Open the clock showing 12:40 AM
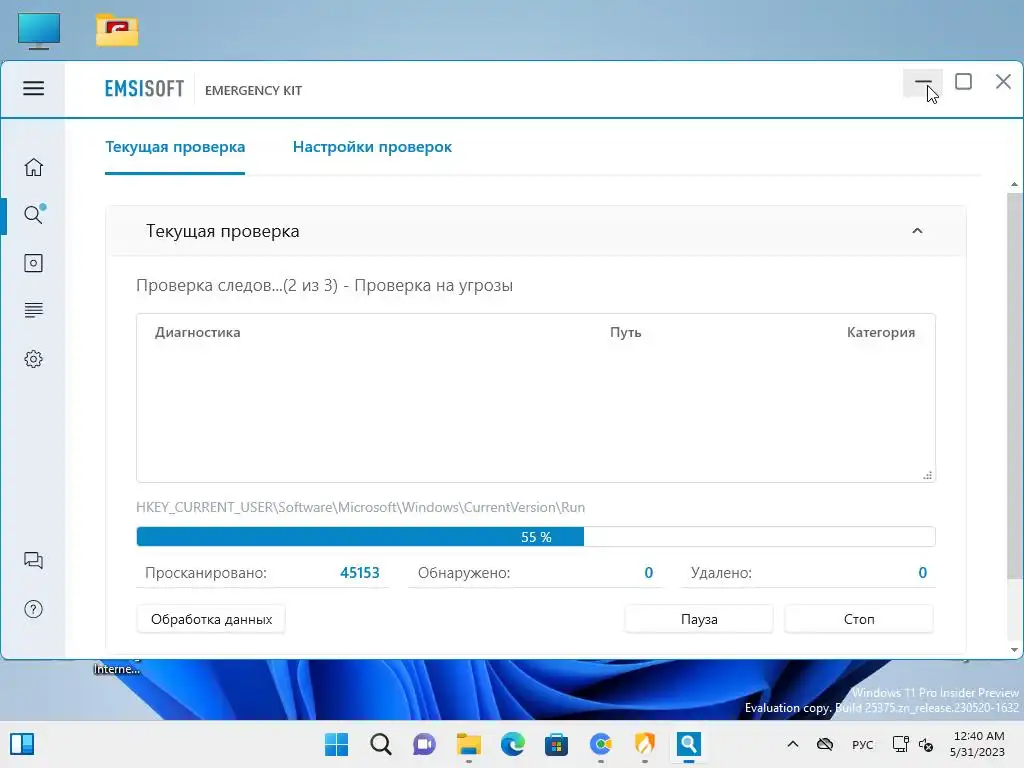 (978, 744)
